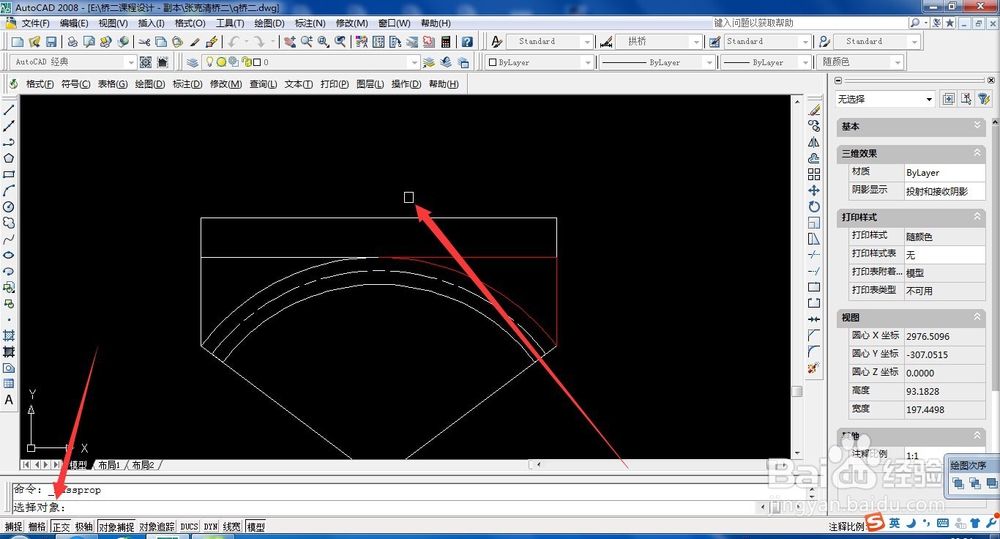Click the Offset tool icon
This screenshot has height=539, width=1000.
coord(814,158)
